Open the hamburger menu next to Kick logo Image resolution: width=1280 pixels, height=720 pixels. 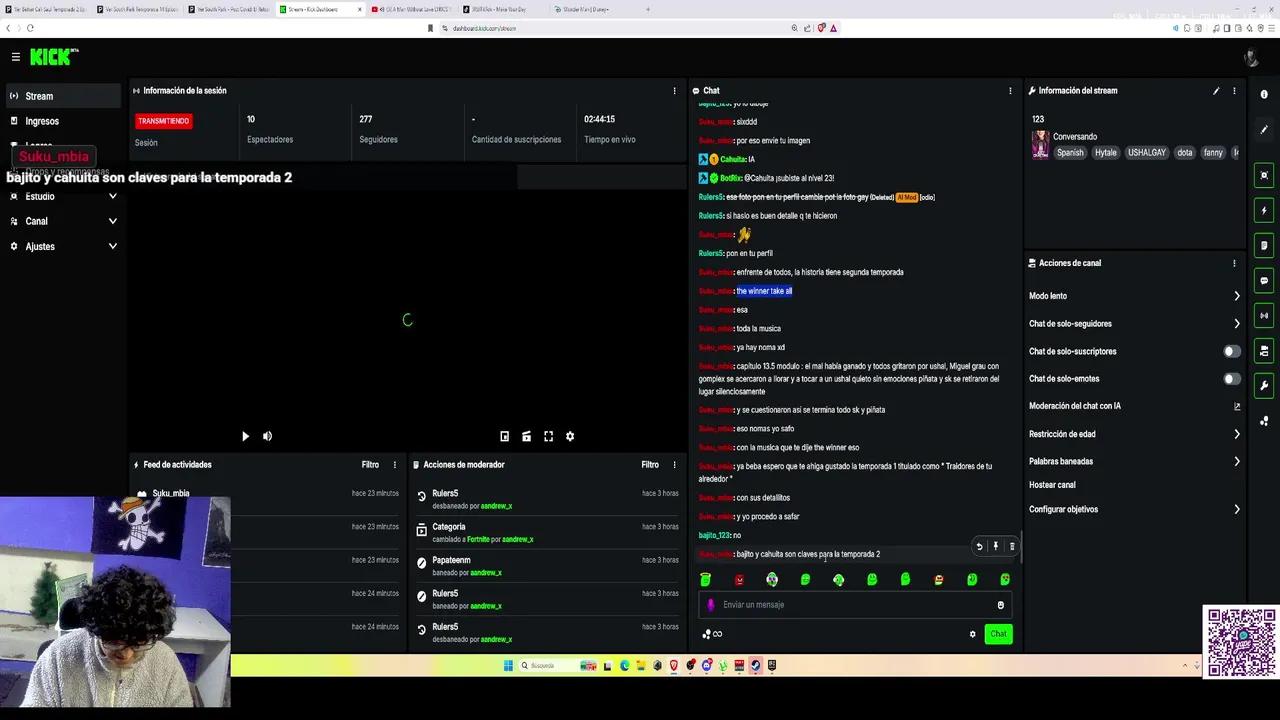15,57
